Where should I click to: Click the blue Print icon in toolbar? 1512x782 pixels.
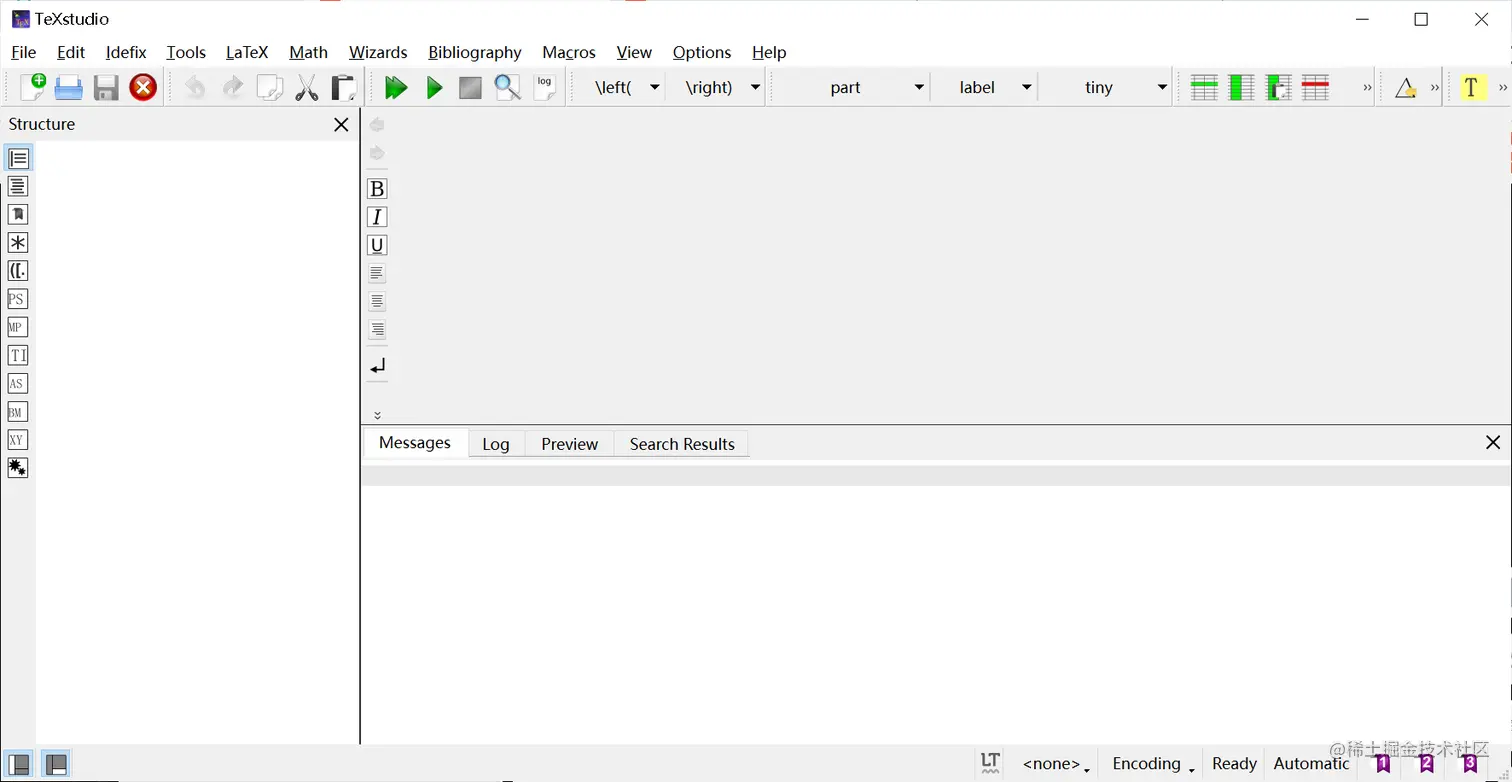pos(69,88)
